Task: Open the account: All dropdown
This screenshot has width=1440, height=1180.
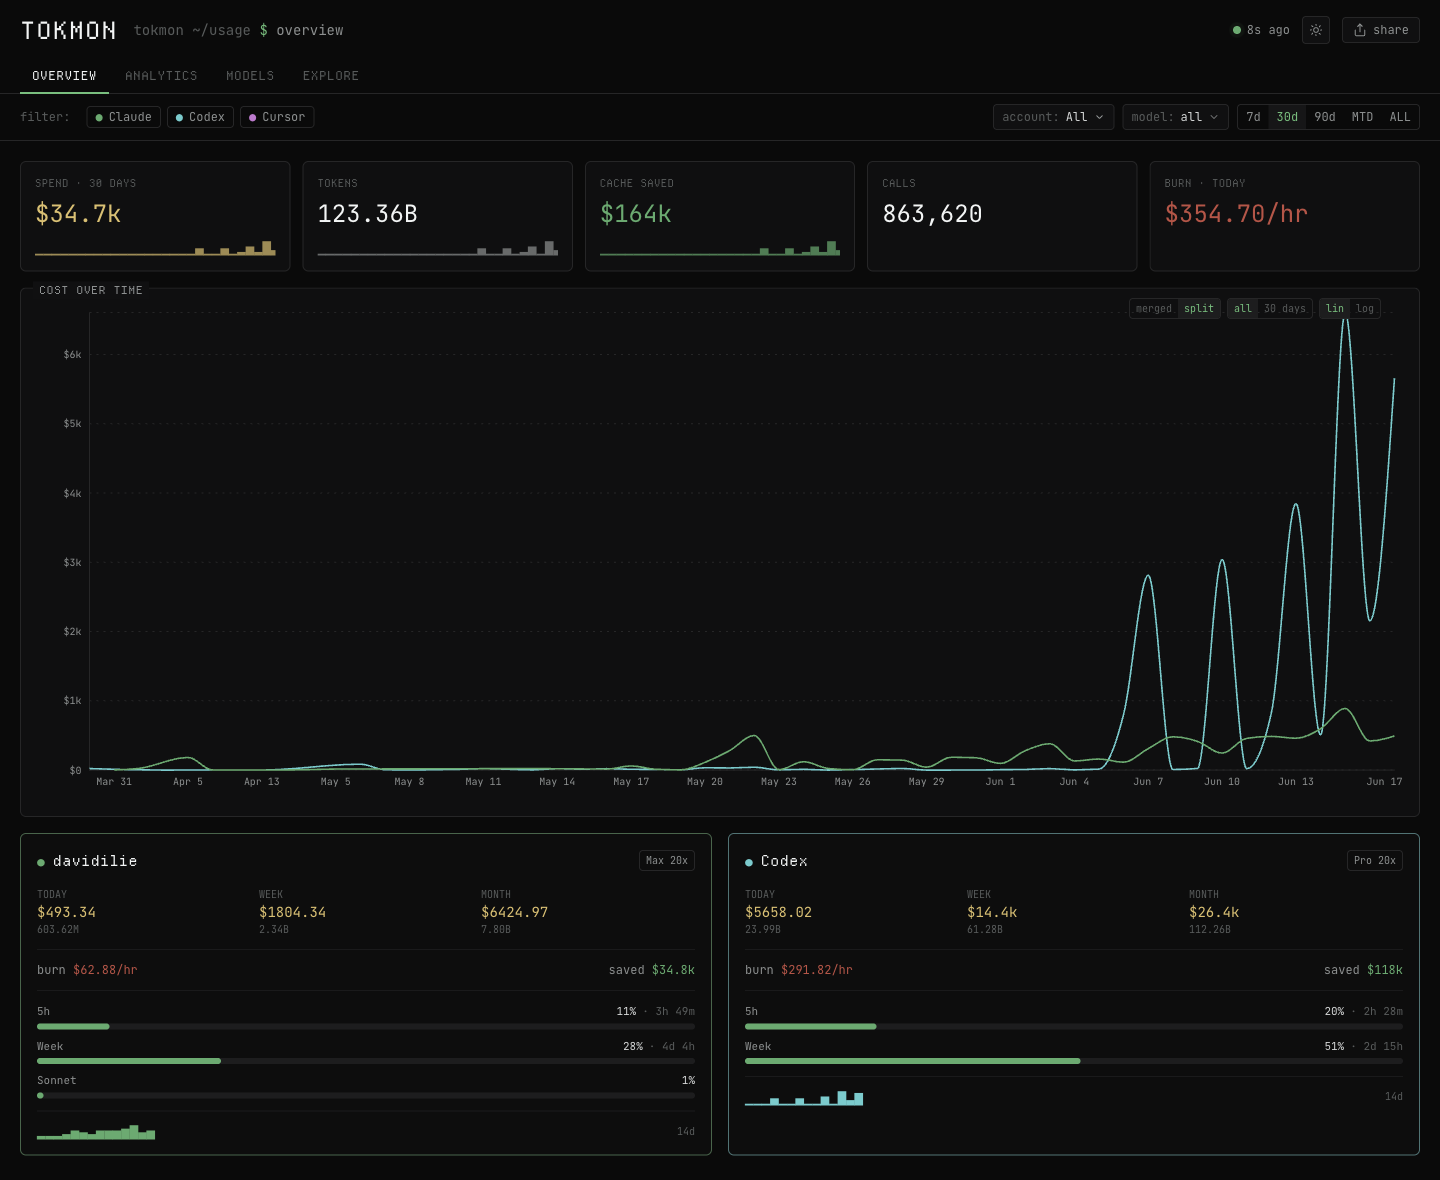Action: point(1053,117)
